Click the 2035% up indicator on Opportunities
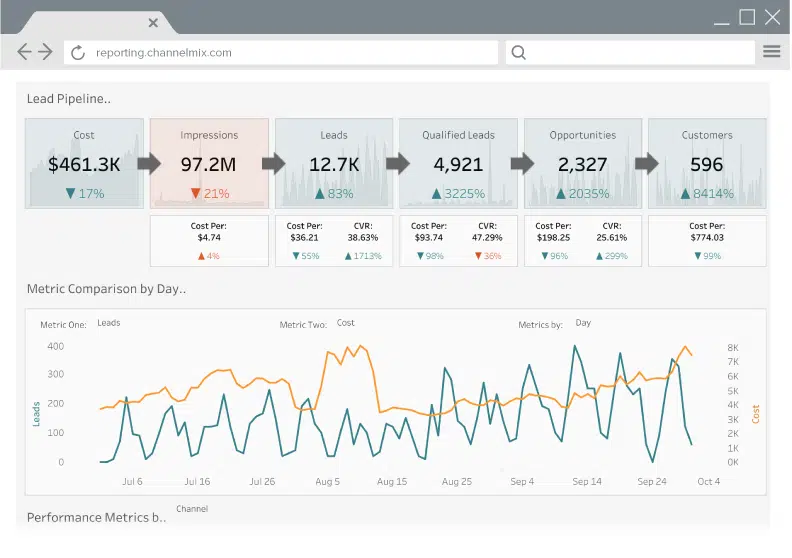Image resolution: width=792 pixels, height=558 pixels. point(583,193)
